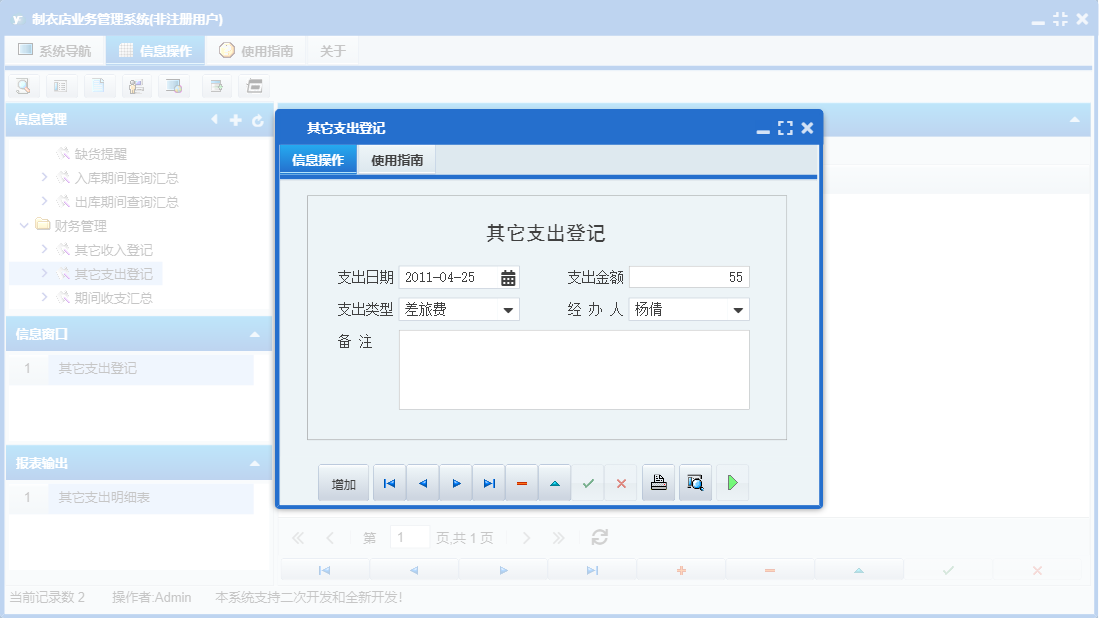
Task: Click the page number input field
Action: click(x=409, y=536)
